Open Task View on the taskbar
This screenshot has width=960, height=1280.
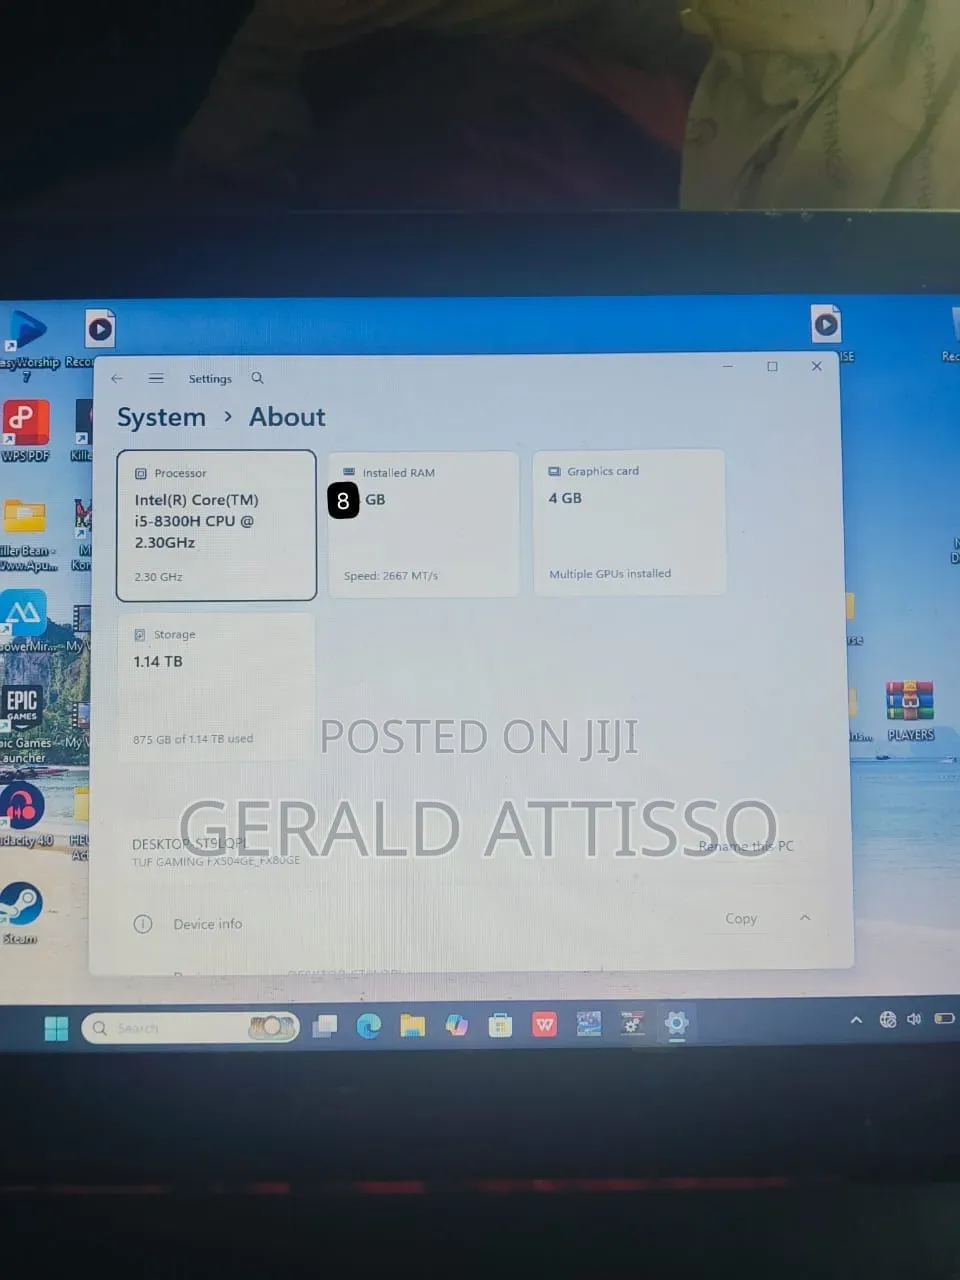(325, 1026)
